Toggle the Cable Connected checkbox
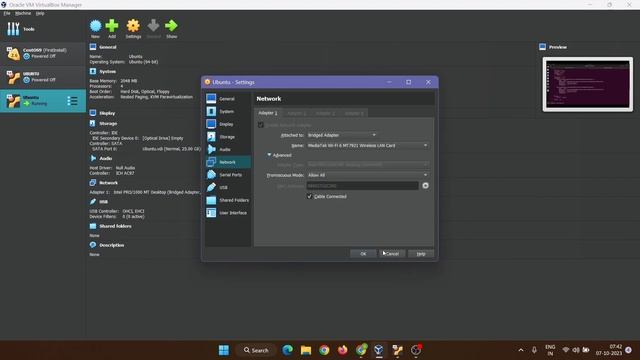Image resolution: width=640 pixels, height=360 pixels. pos(309,196)
